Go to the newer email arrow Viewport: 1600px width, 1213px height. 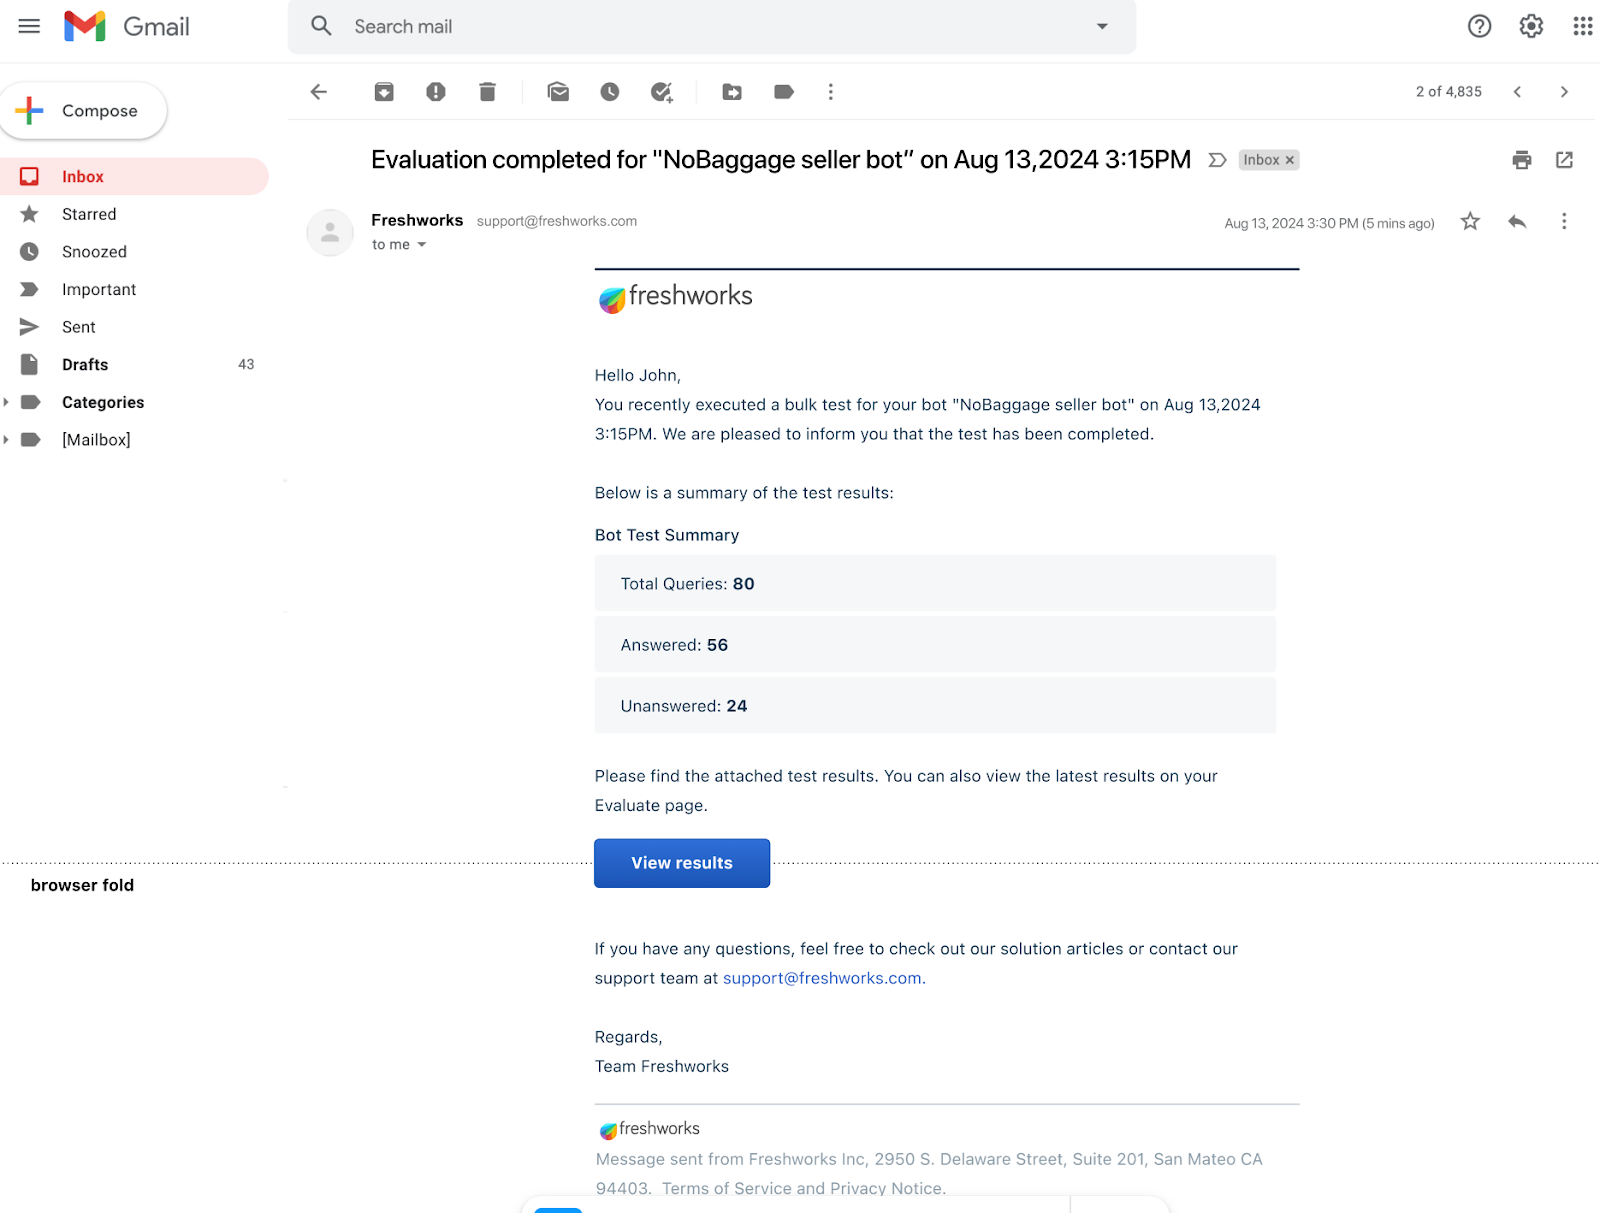coord(1517,92)
